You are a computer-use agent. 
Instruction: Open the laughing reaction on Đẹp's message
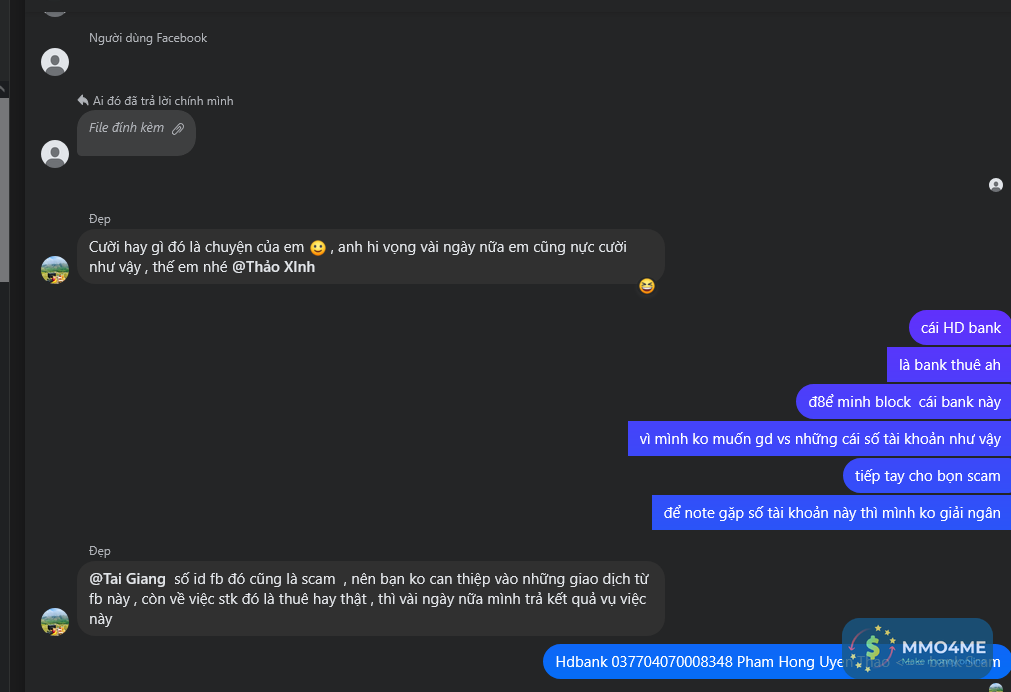(x=647, y=286)
